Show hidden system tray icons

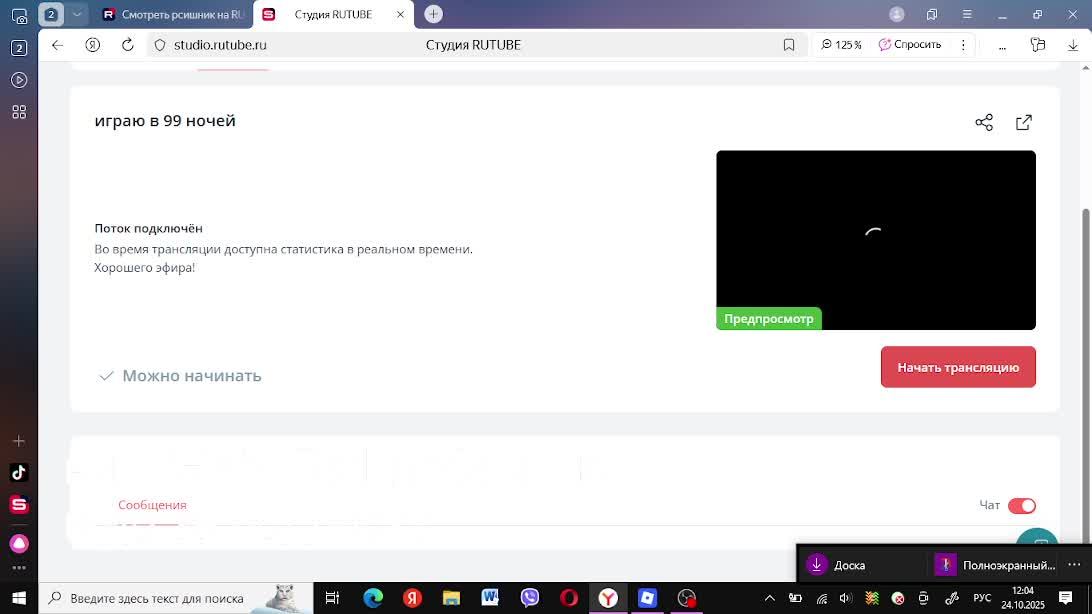[770, 598]
